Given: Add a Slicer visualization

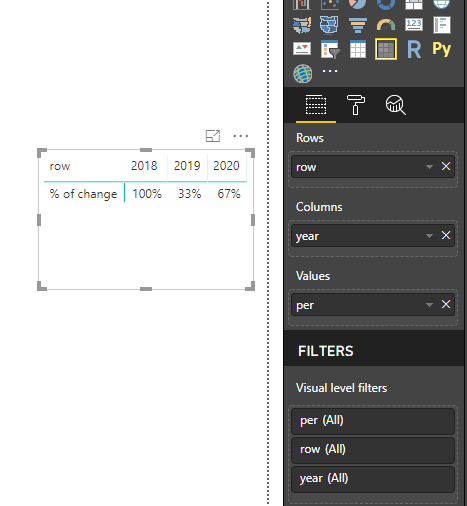Looking at the screenshot, I should (x=330, y=49).
